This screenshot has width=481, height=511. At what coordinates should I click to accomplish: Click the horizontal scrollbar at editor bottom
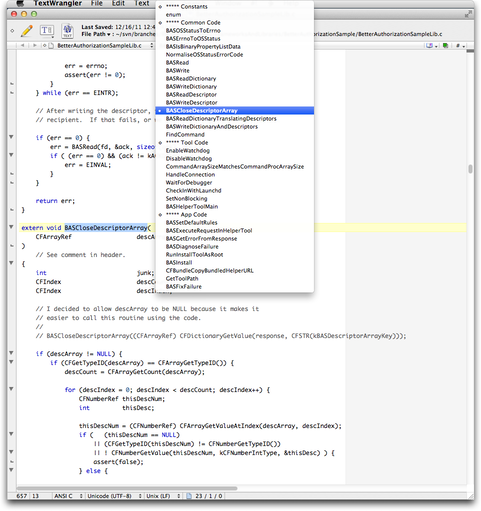[x=127, y=488]
